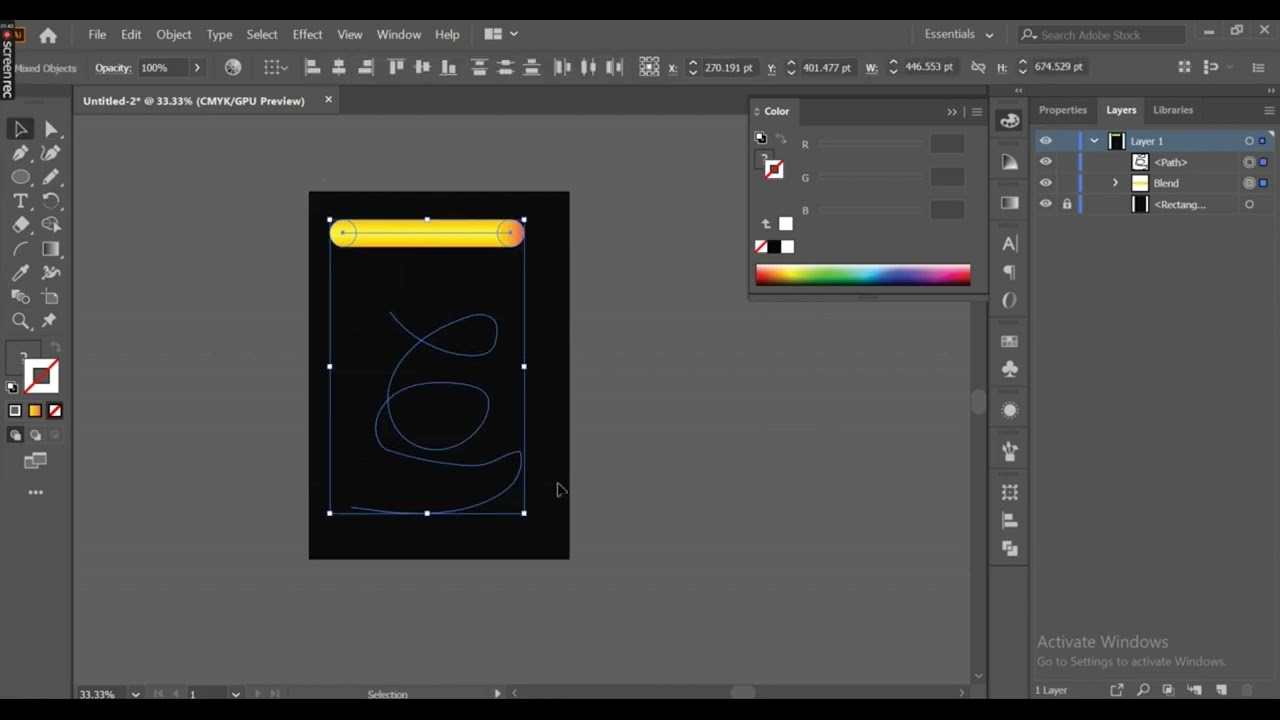Open the Swatches panel icon
The height and width of the screenshot is (720, 1280).
click(x=1010, y=341)
